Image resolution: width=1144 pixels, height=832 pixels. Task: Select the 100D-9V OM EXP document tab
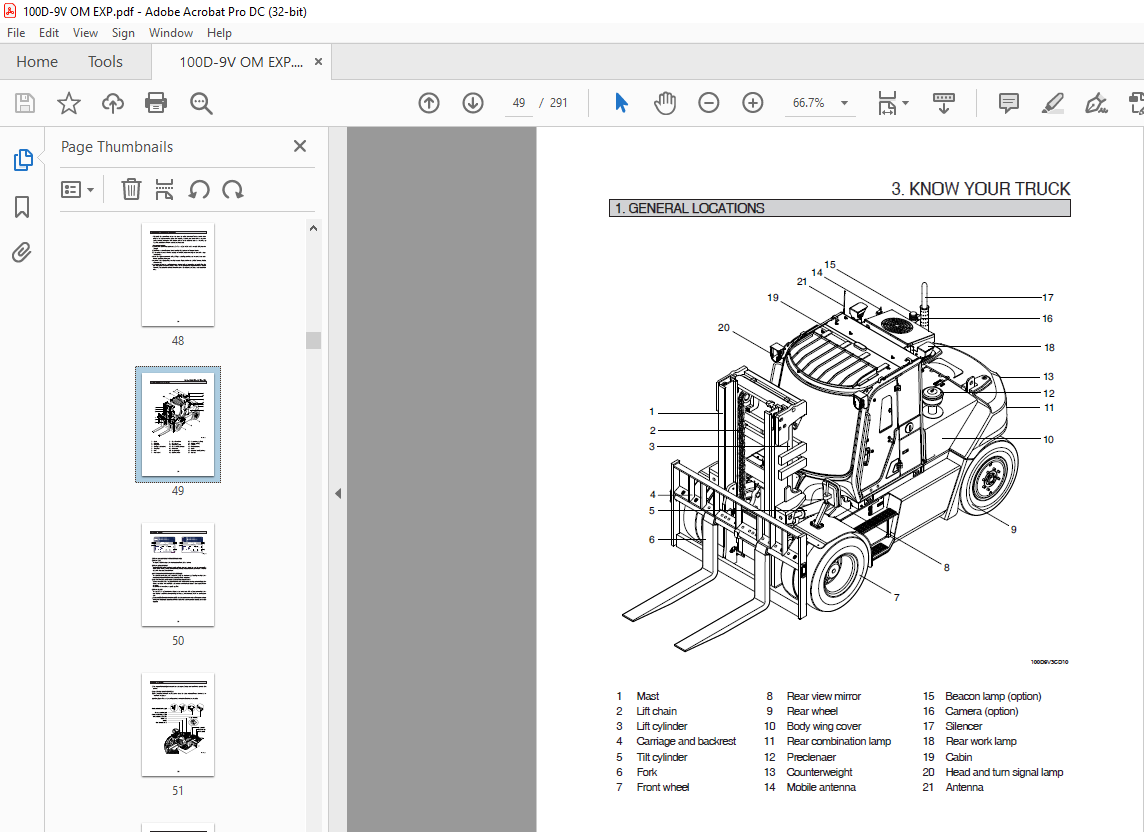coord(240,62)
